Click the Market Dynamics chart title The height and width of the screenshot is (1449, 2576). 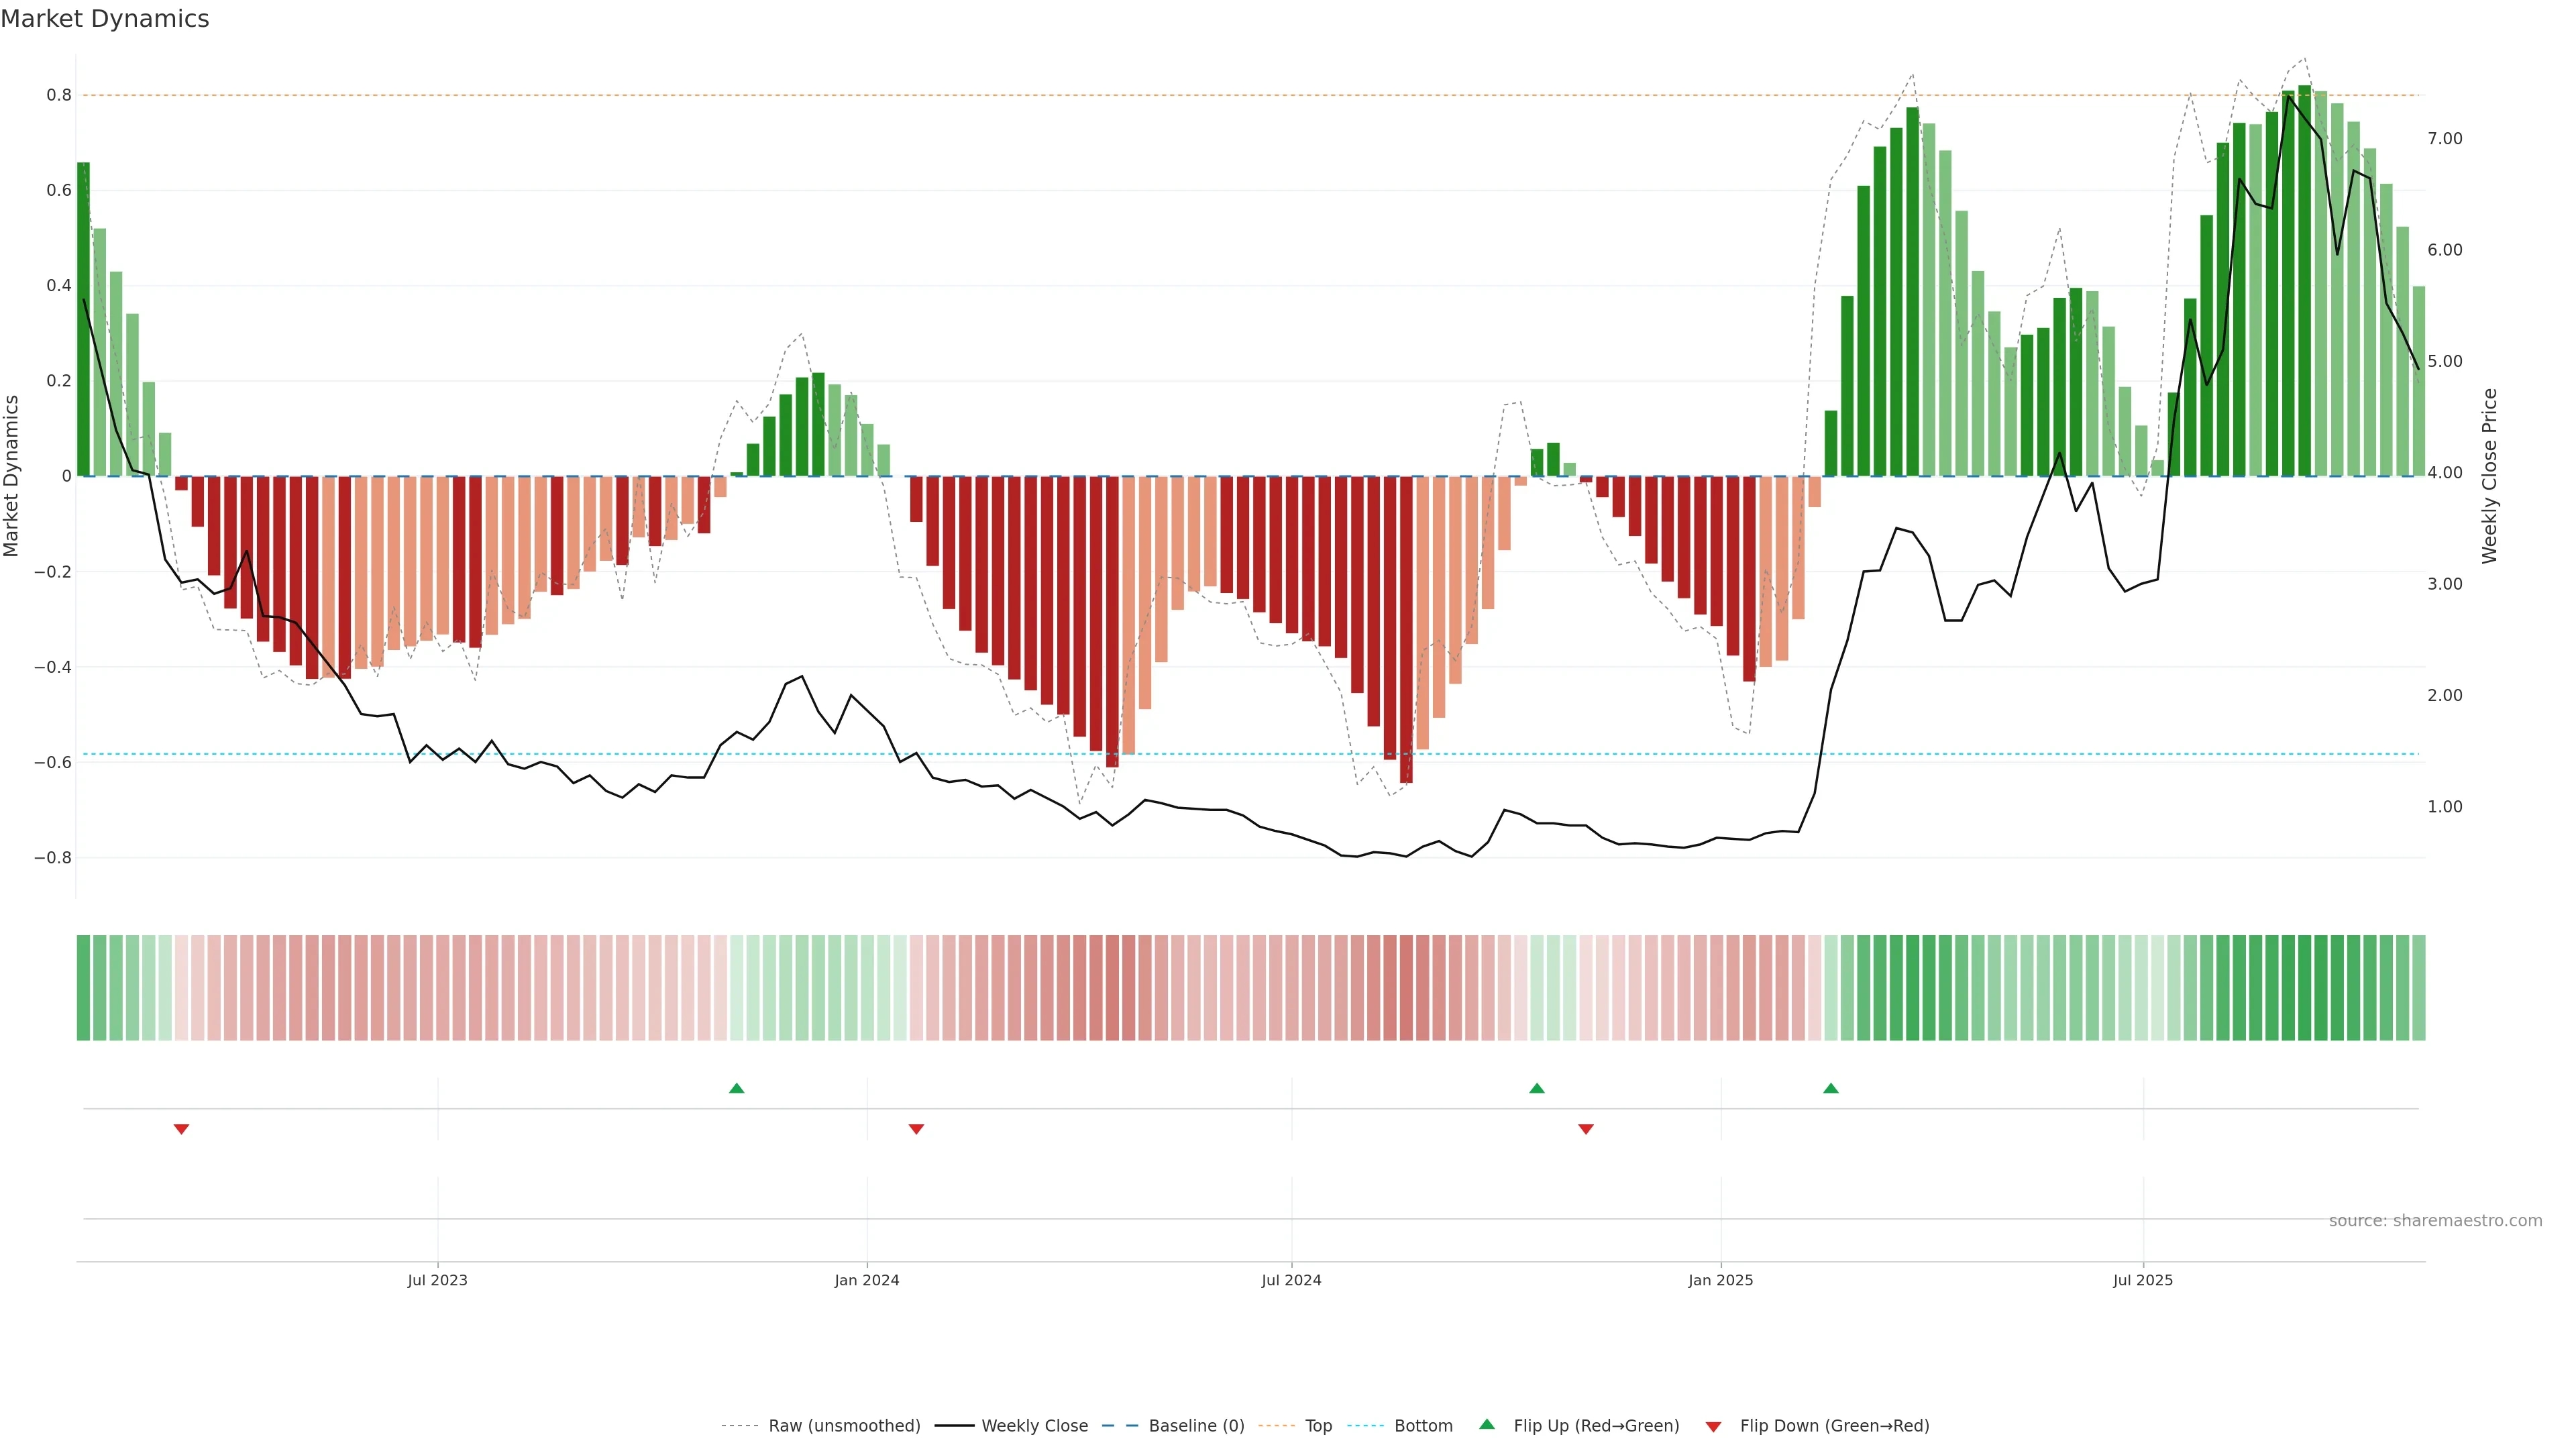105,19
